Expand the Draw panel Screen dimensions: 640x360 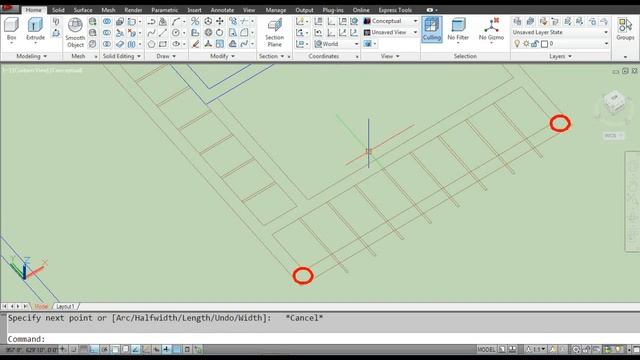click(166, 56)
